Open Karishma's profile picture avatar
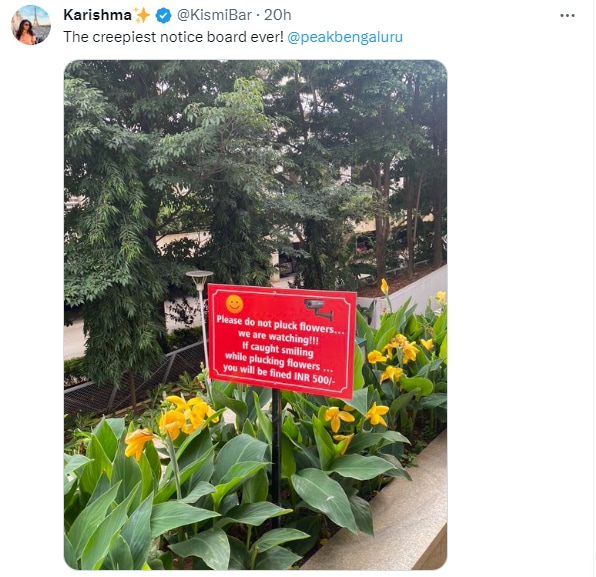 click(x=31, y=25)
